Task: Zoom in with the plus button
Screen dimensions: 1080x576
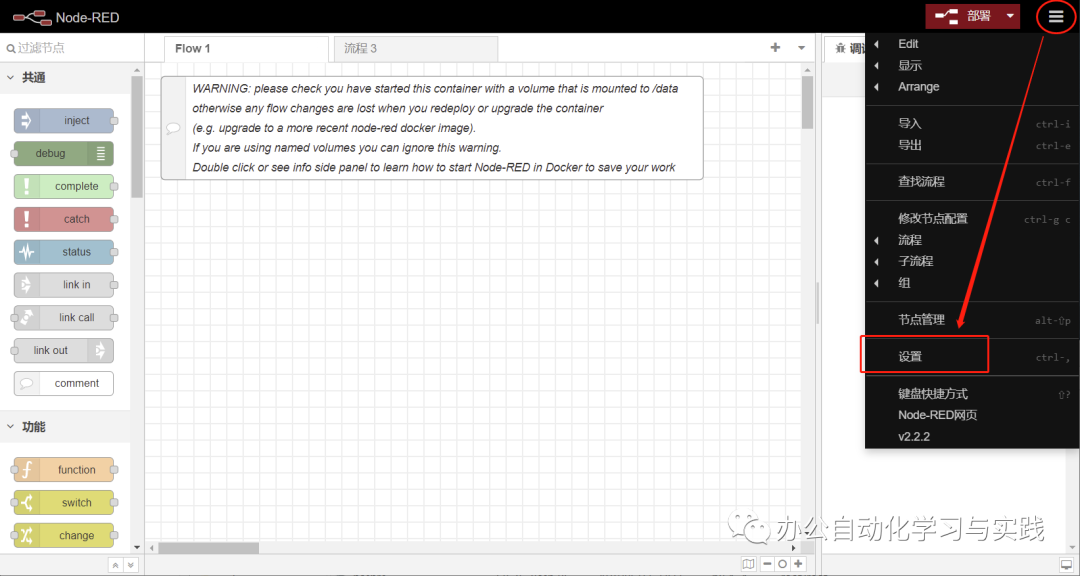Action: (x=798, y=564)
